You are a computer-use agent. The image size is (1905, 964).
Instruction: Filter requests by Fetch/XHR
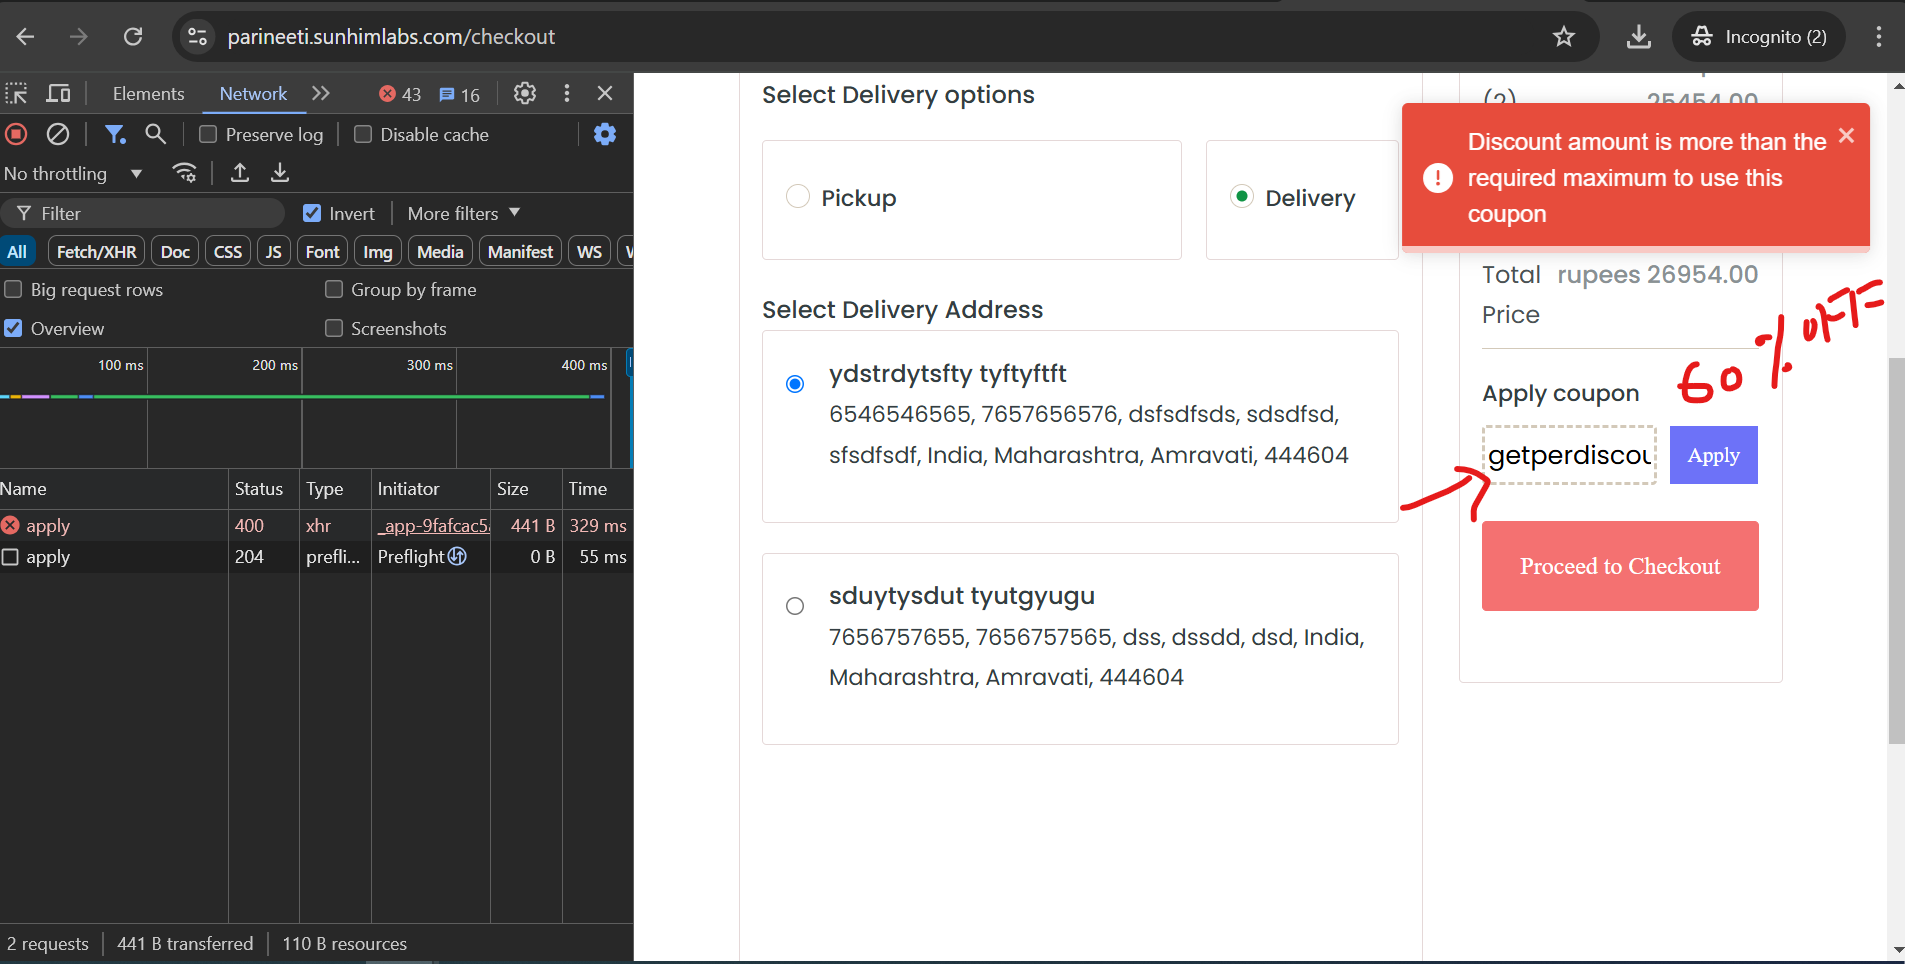pos(97,252)
